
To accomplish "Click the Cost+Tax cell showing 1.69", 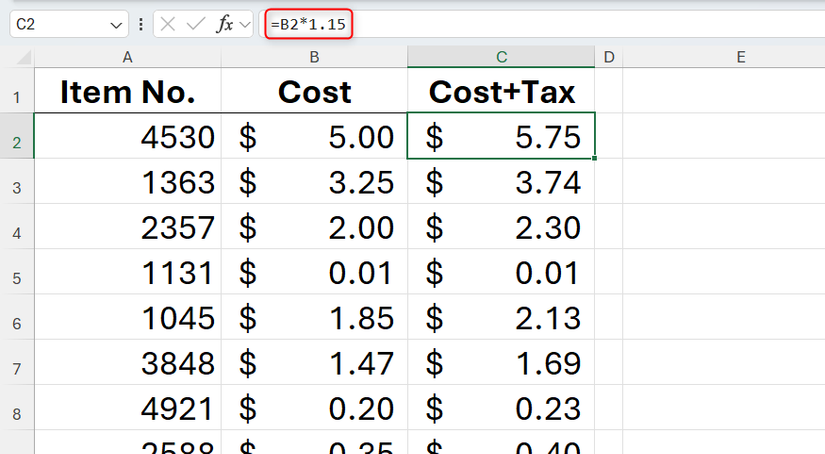I will click(501, 362).
